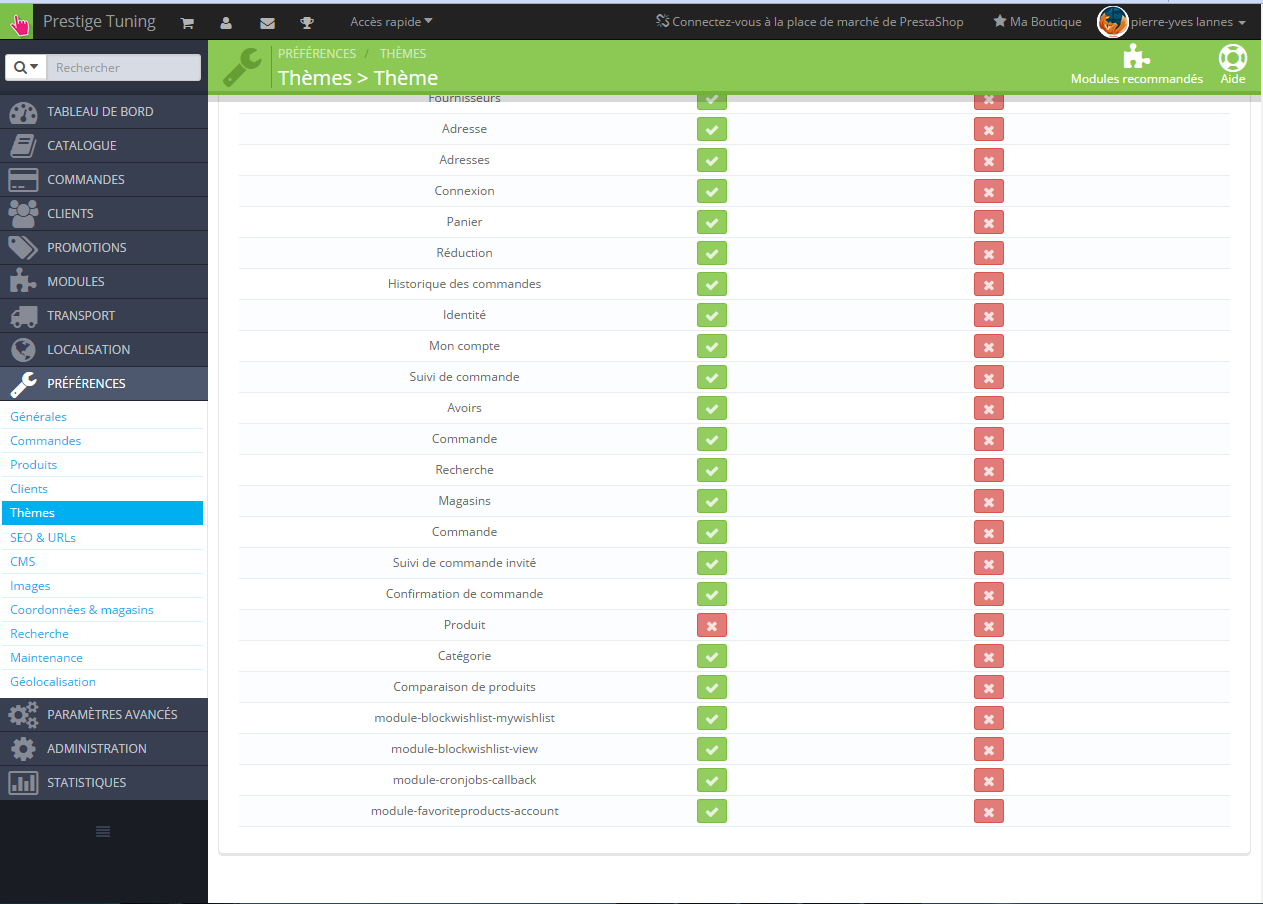Open the trophy icon in top bar

click(x=307, y=22)
